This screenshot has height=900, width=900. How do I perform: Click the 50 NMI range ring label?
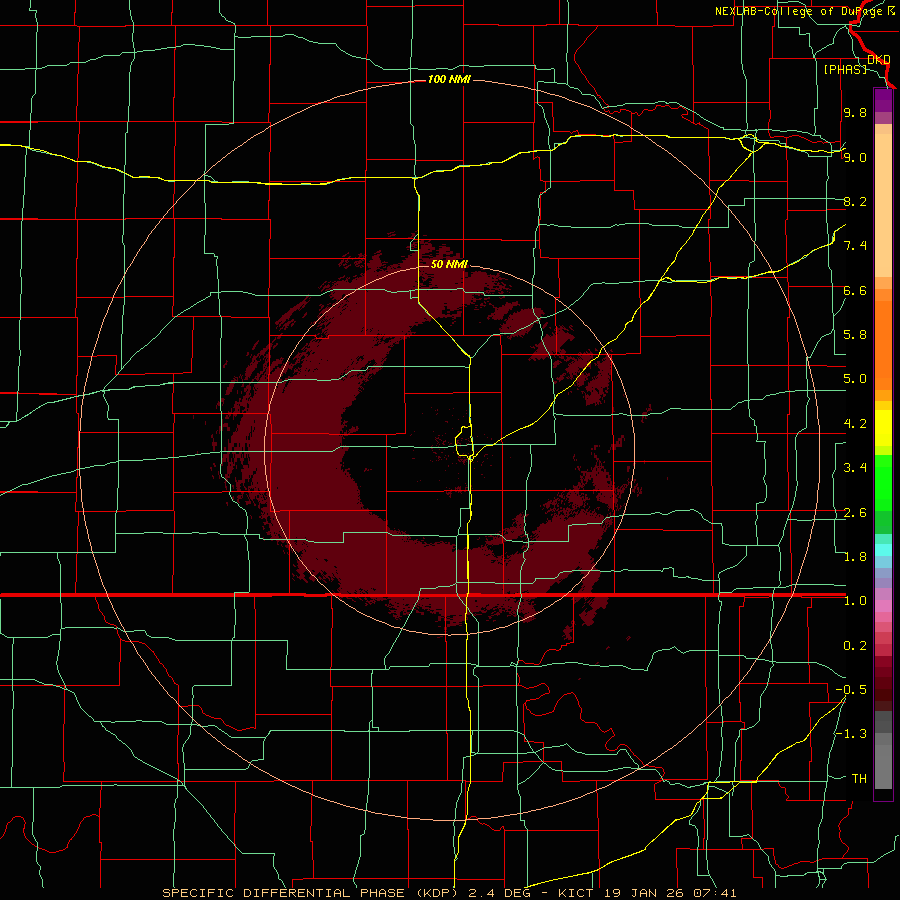(x=449, y=264)
